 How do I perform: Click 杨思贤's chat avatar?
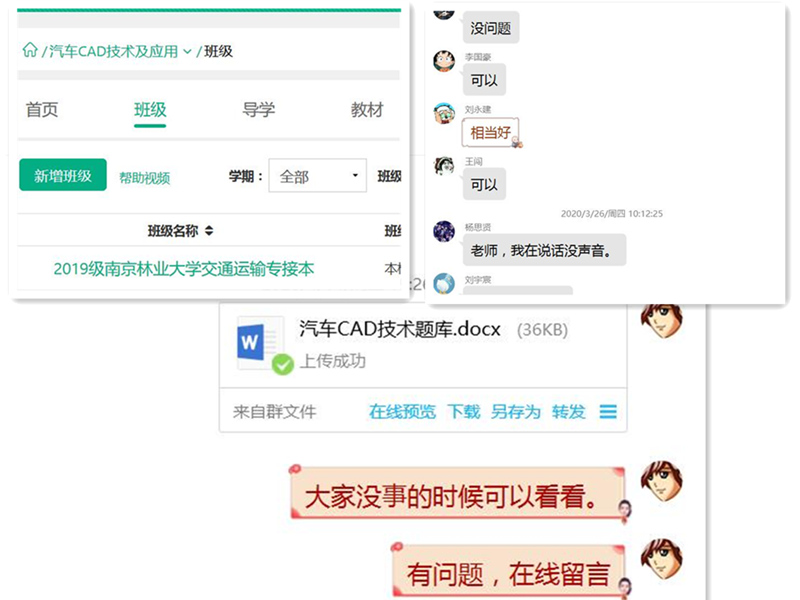[x=444, y=231]
